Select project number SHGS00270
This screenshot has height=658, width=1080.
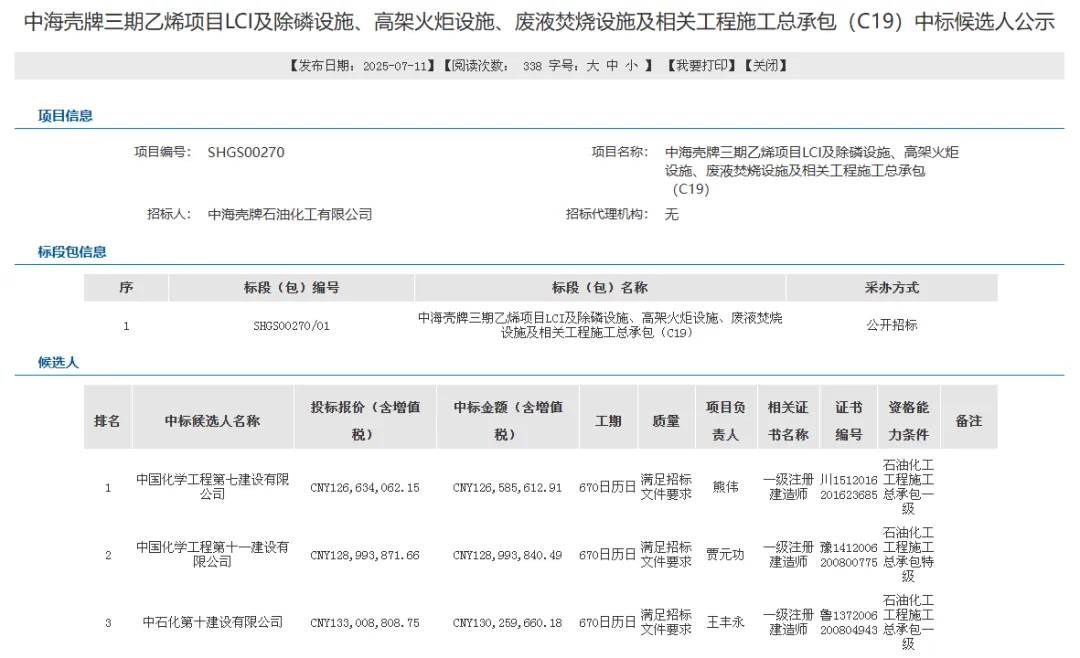[x=246, y=152]
